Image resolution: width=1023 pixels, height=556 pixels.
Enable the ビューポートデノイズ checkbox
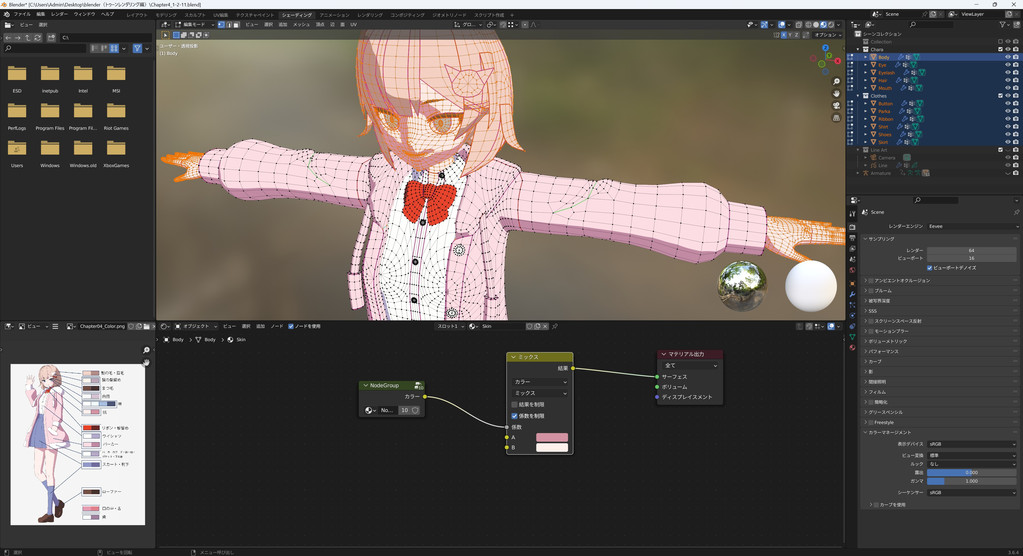point(929,268)
